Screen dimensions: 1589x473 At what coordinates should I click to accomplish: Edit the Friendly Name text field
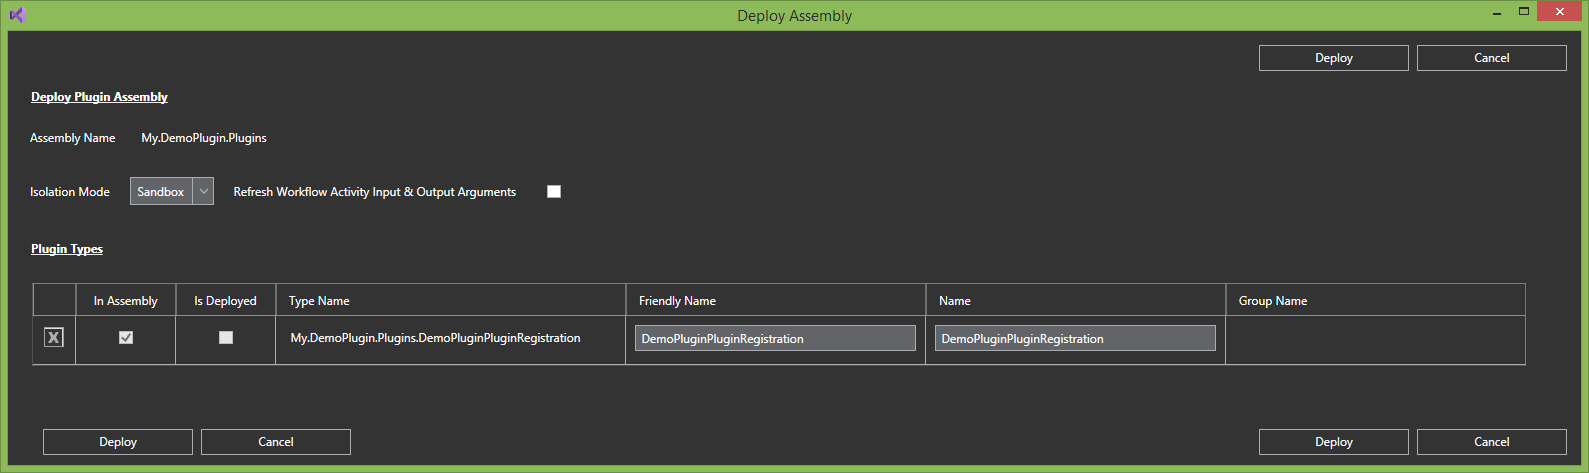click(775, 339)
